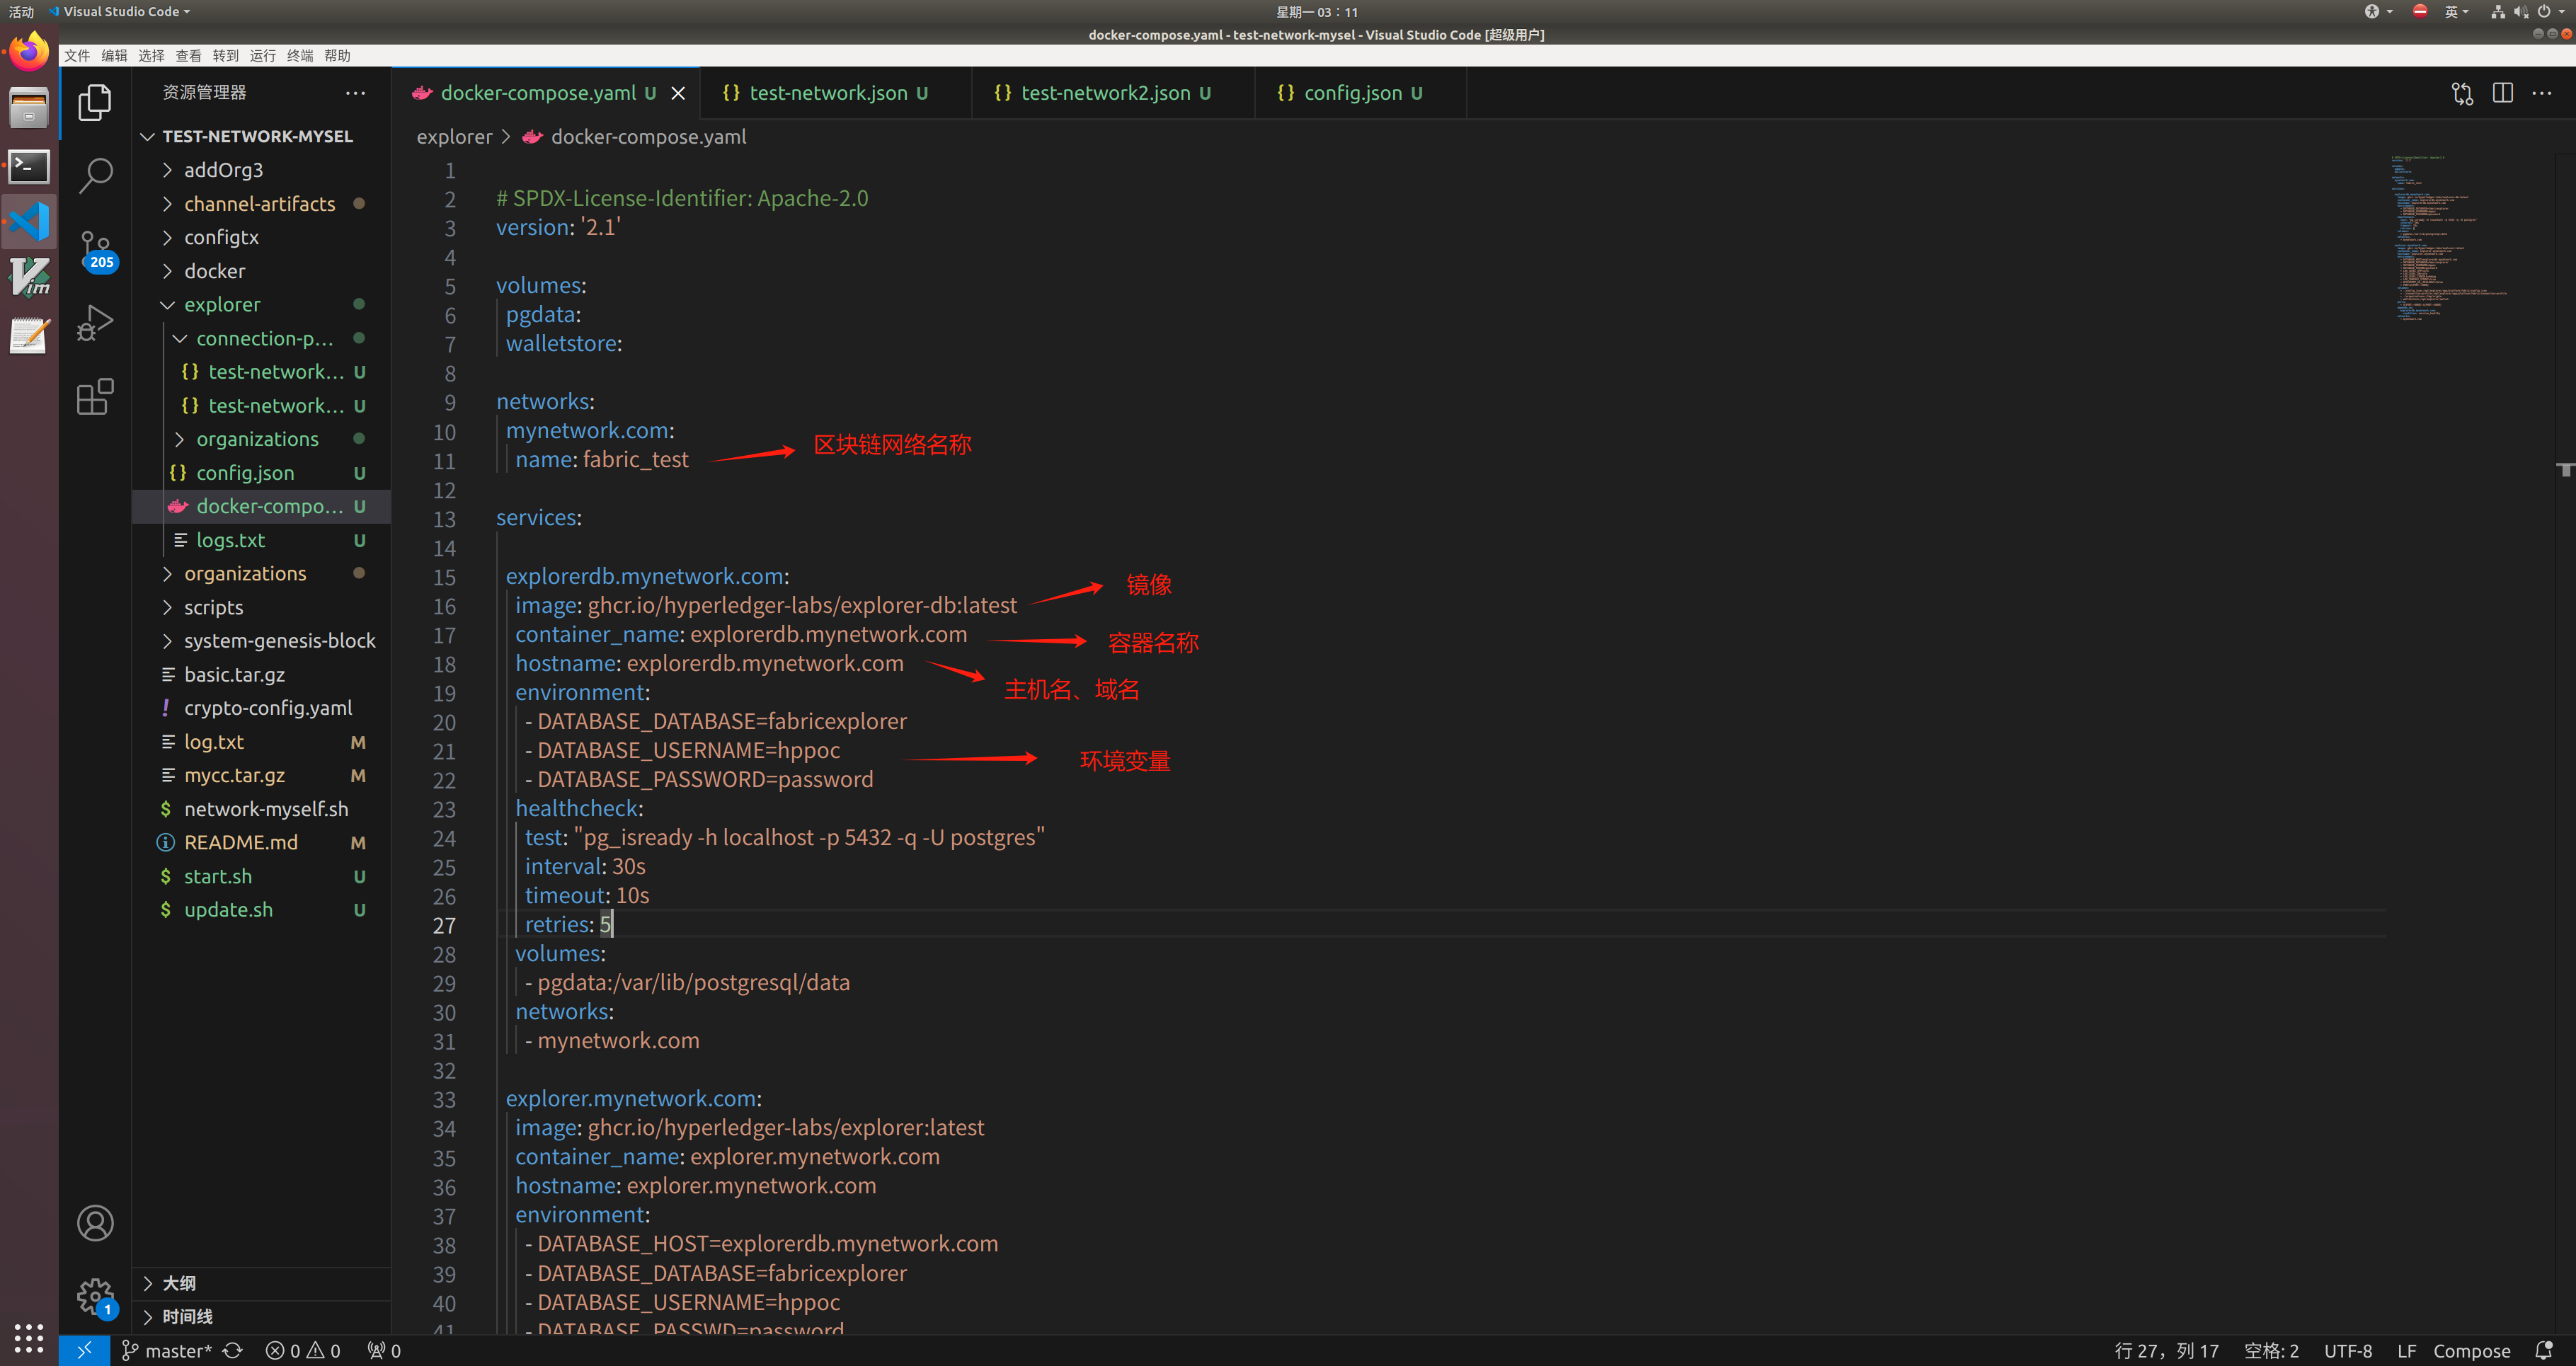Open Terminal from the Ubuntu dock
Viewport: 2576px width, 1366px height.
[x=29, y=166]
